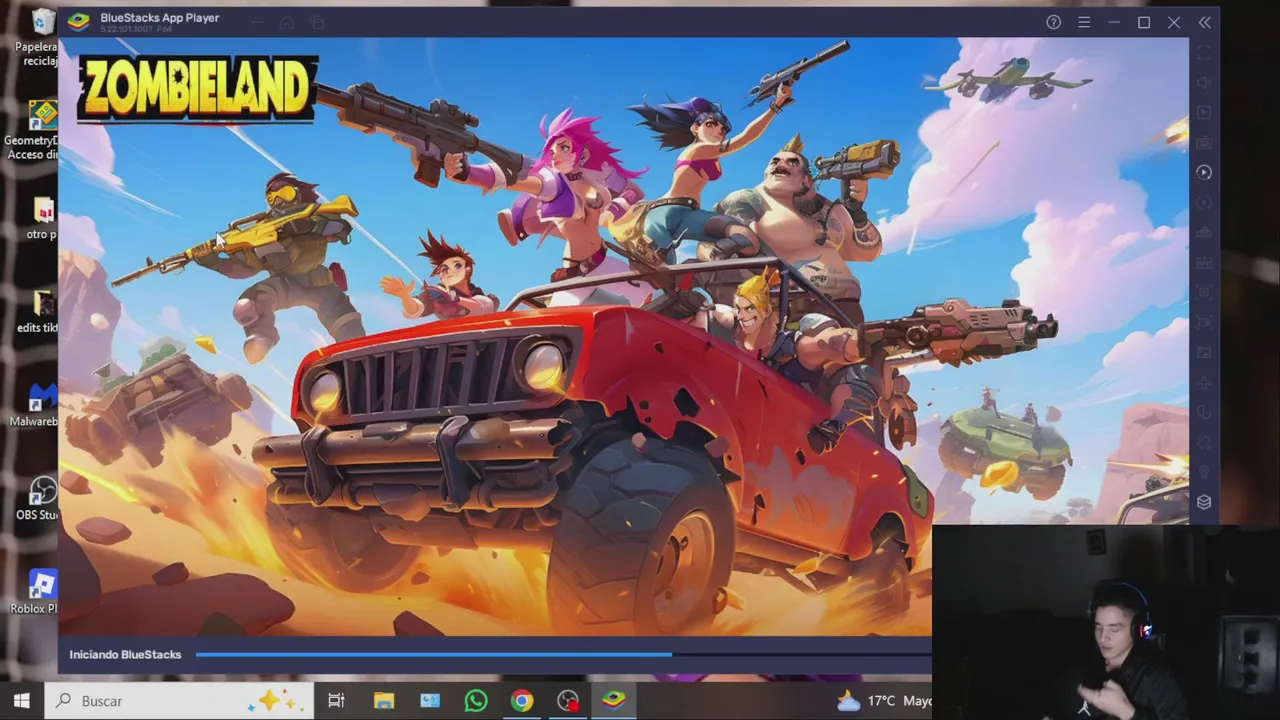Open OBS Studio from the taskbar
1280x720 pixels.
coord(568,701)
